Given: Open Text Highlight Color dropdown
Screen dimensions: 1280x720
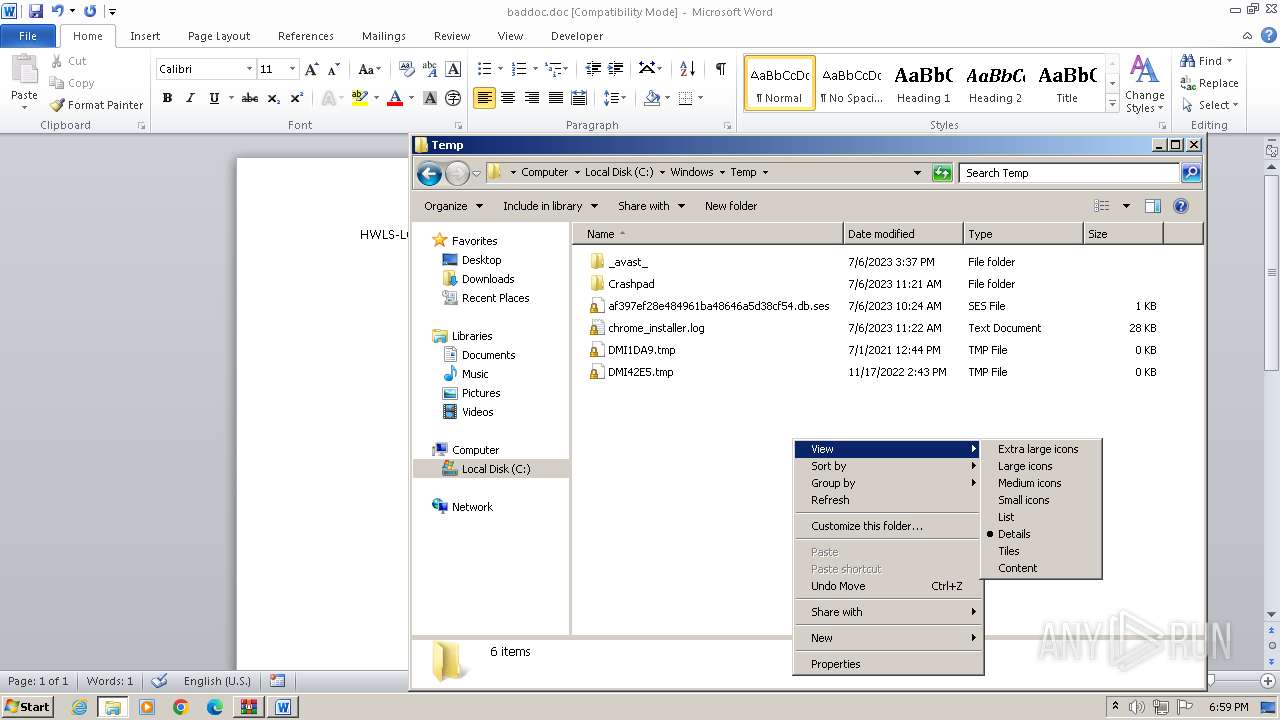Looking at the screenshot, I should (376, 98).
